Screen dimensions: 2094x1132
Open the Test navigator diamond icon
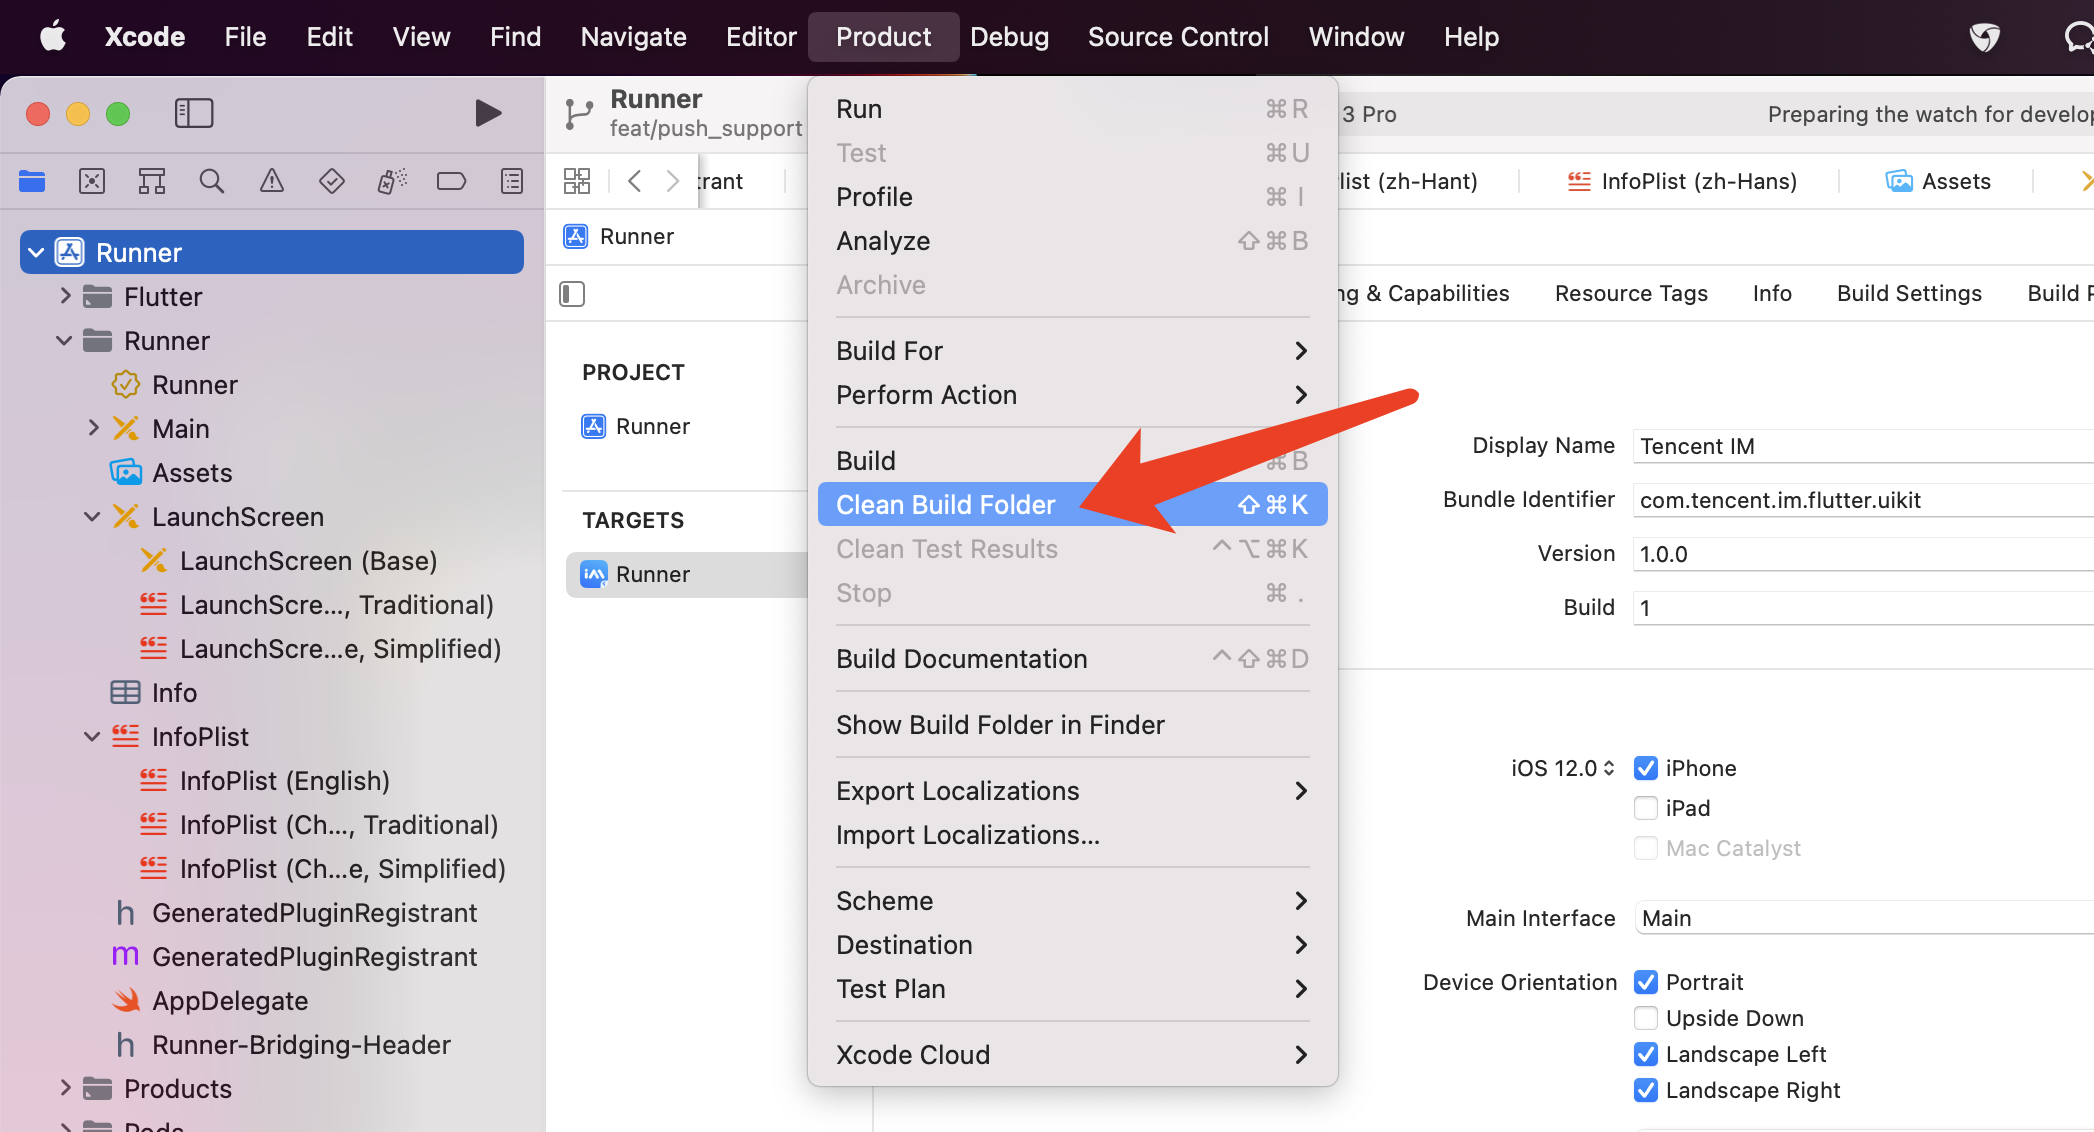tap(331, 181)
